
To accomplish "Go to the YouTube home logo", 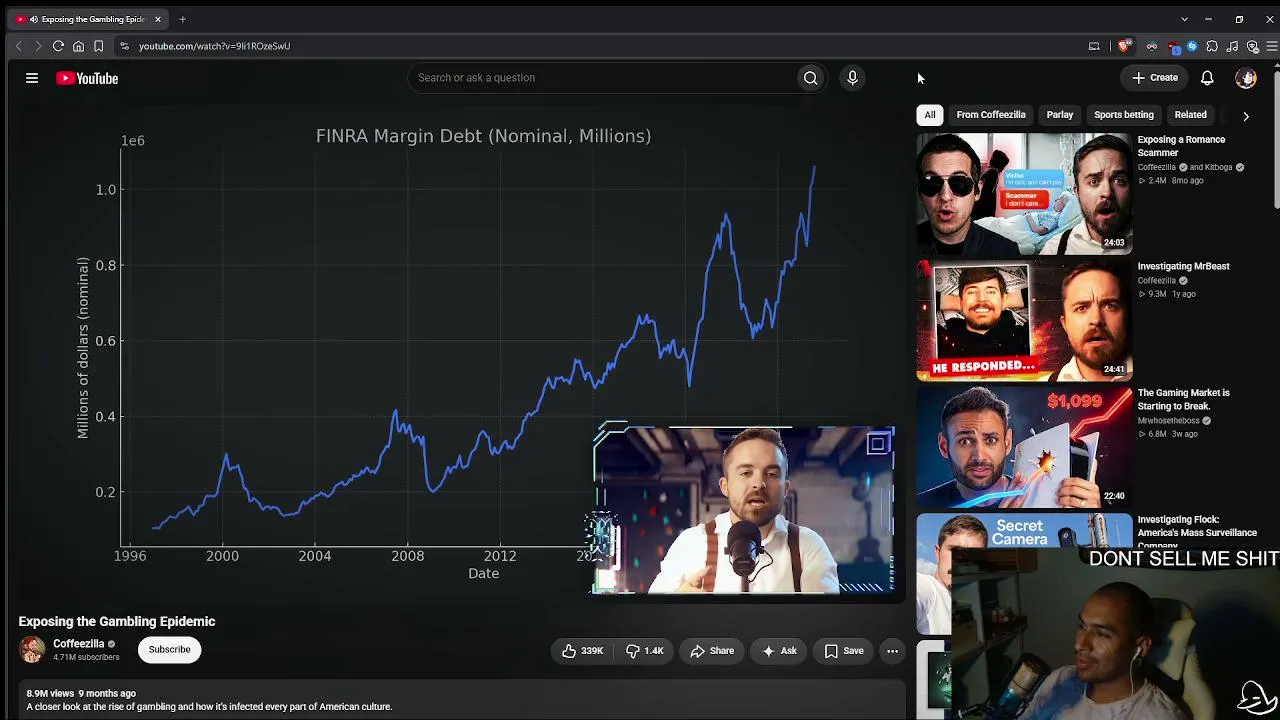I will point(87,78).
